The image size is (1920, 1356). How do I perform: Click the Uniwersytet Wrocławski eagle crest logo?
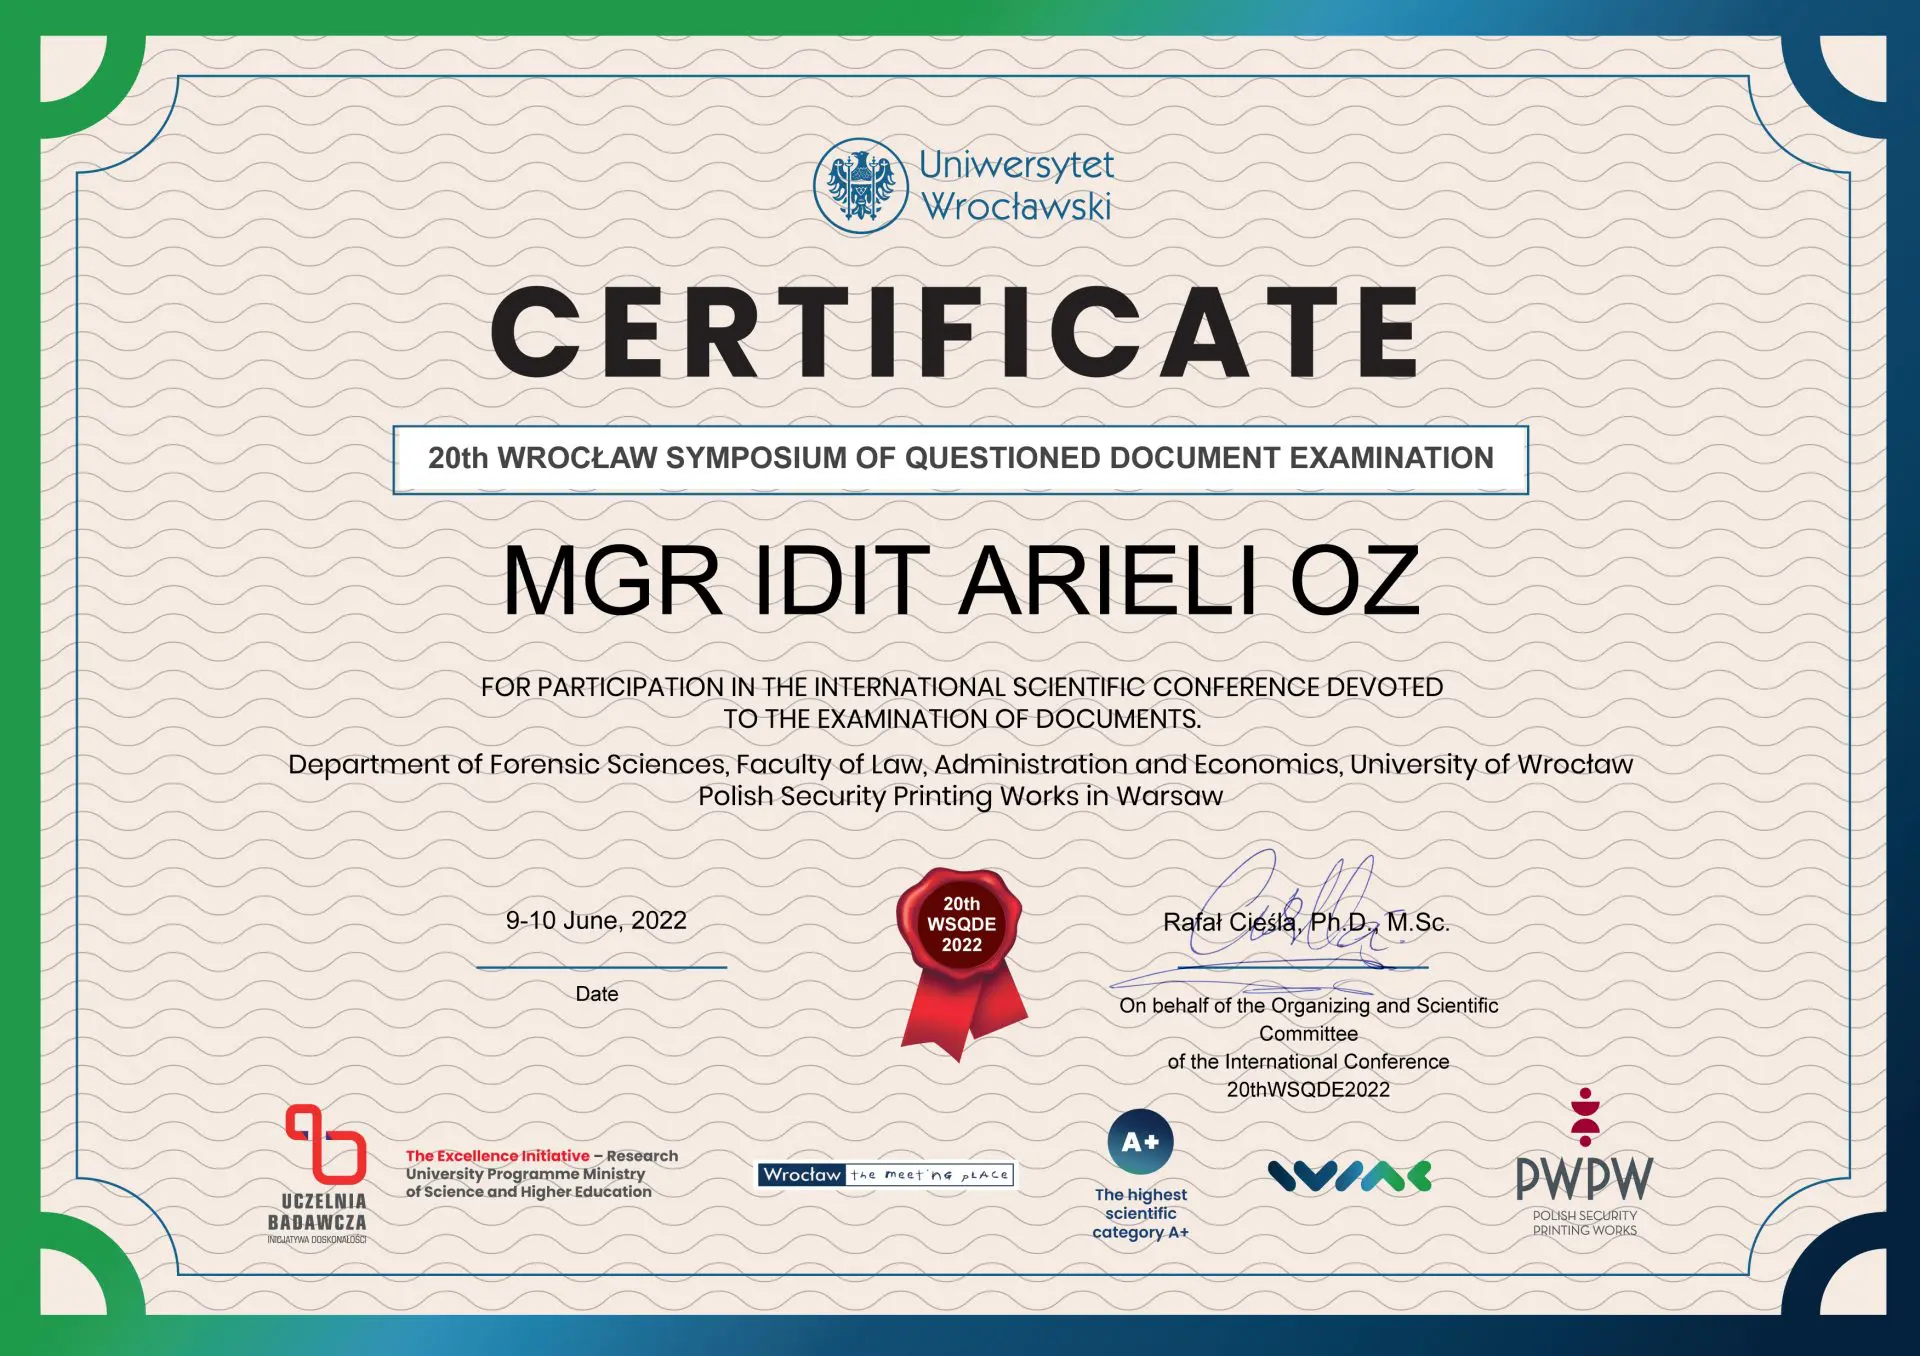coord(860,186)
